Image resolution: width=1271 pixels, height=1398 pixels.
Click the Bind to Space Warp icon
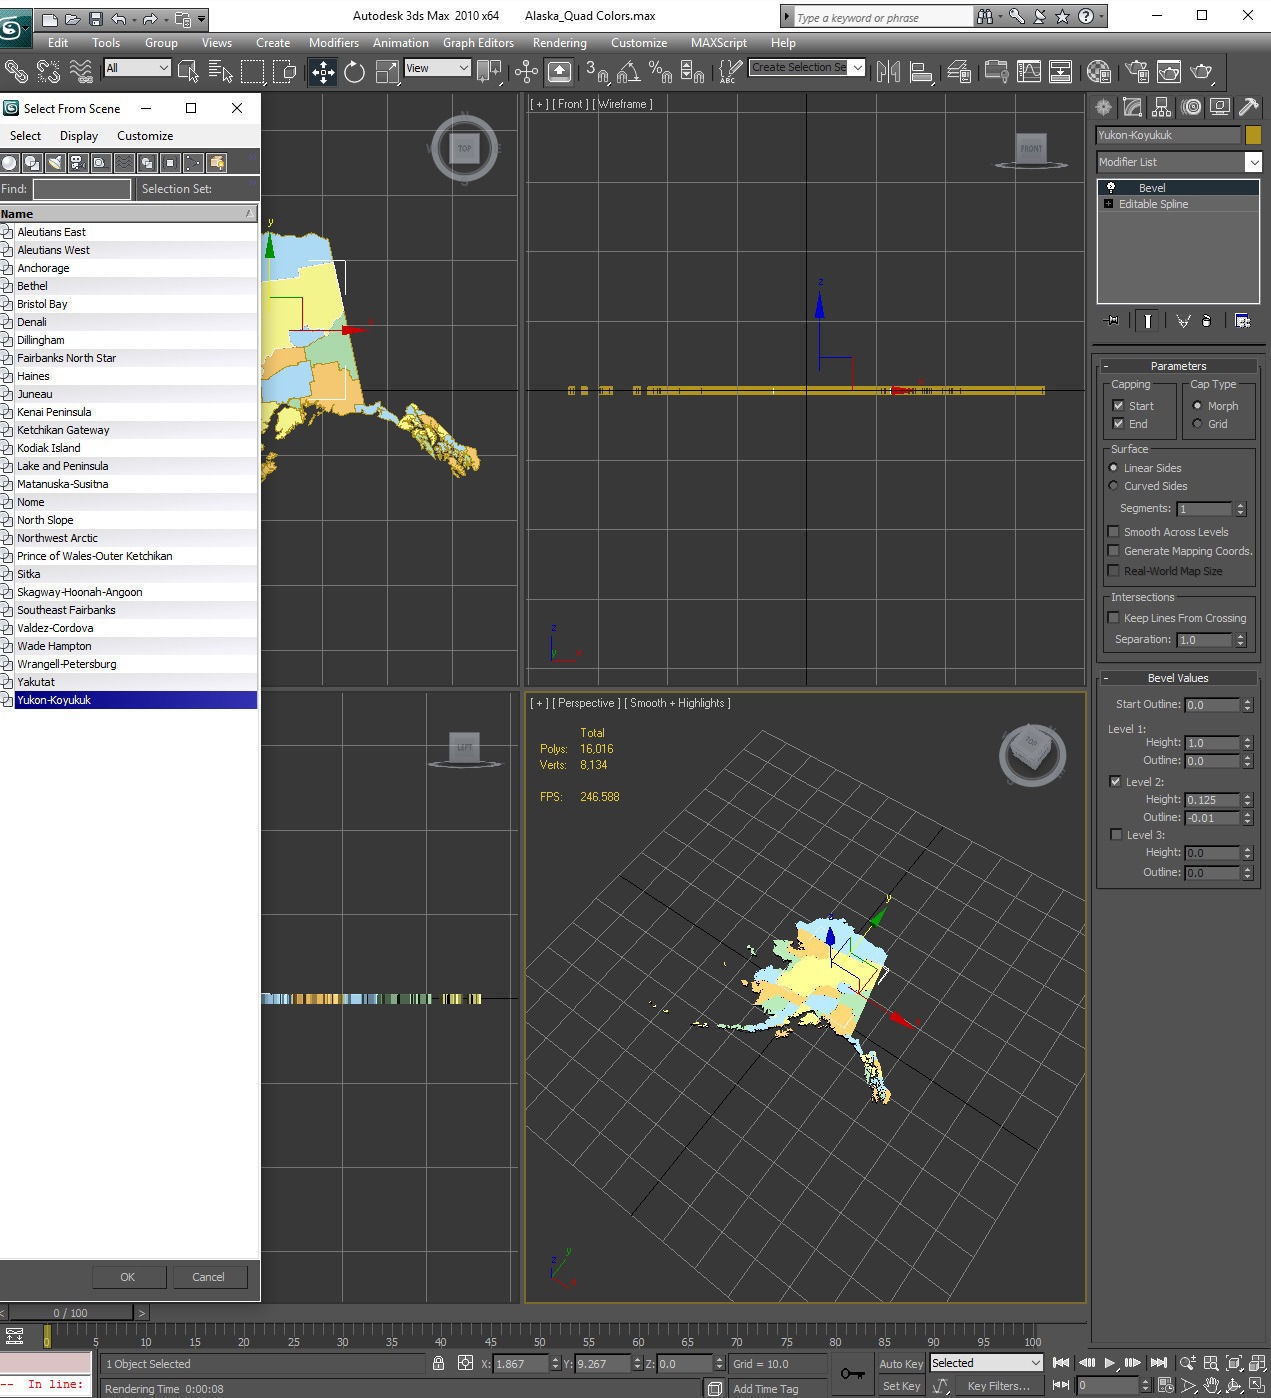(x=81, y=71)
